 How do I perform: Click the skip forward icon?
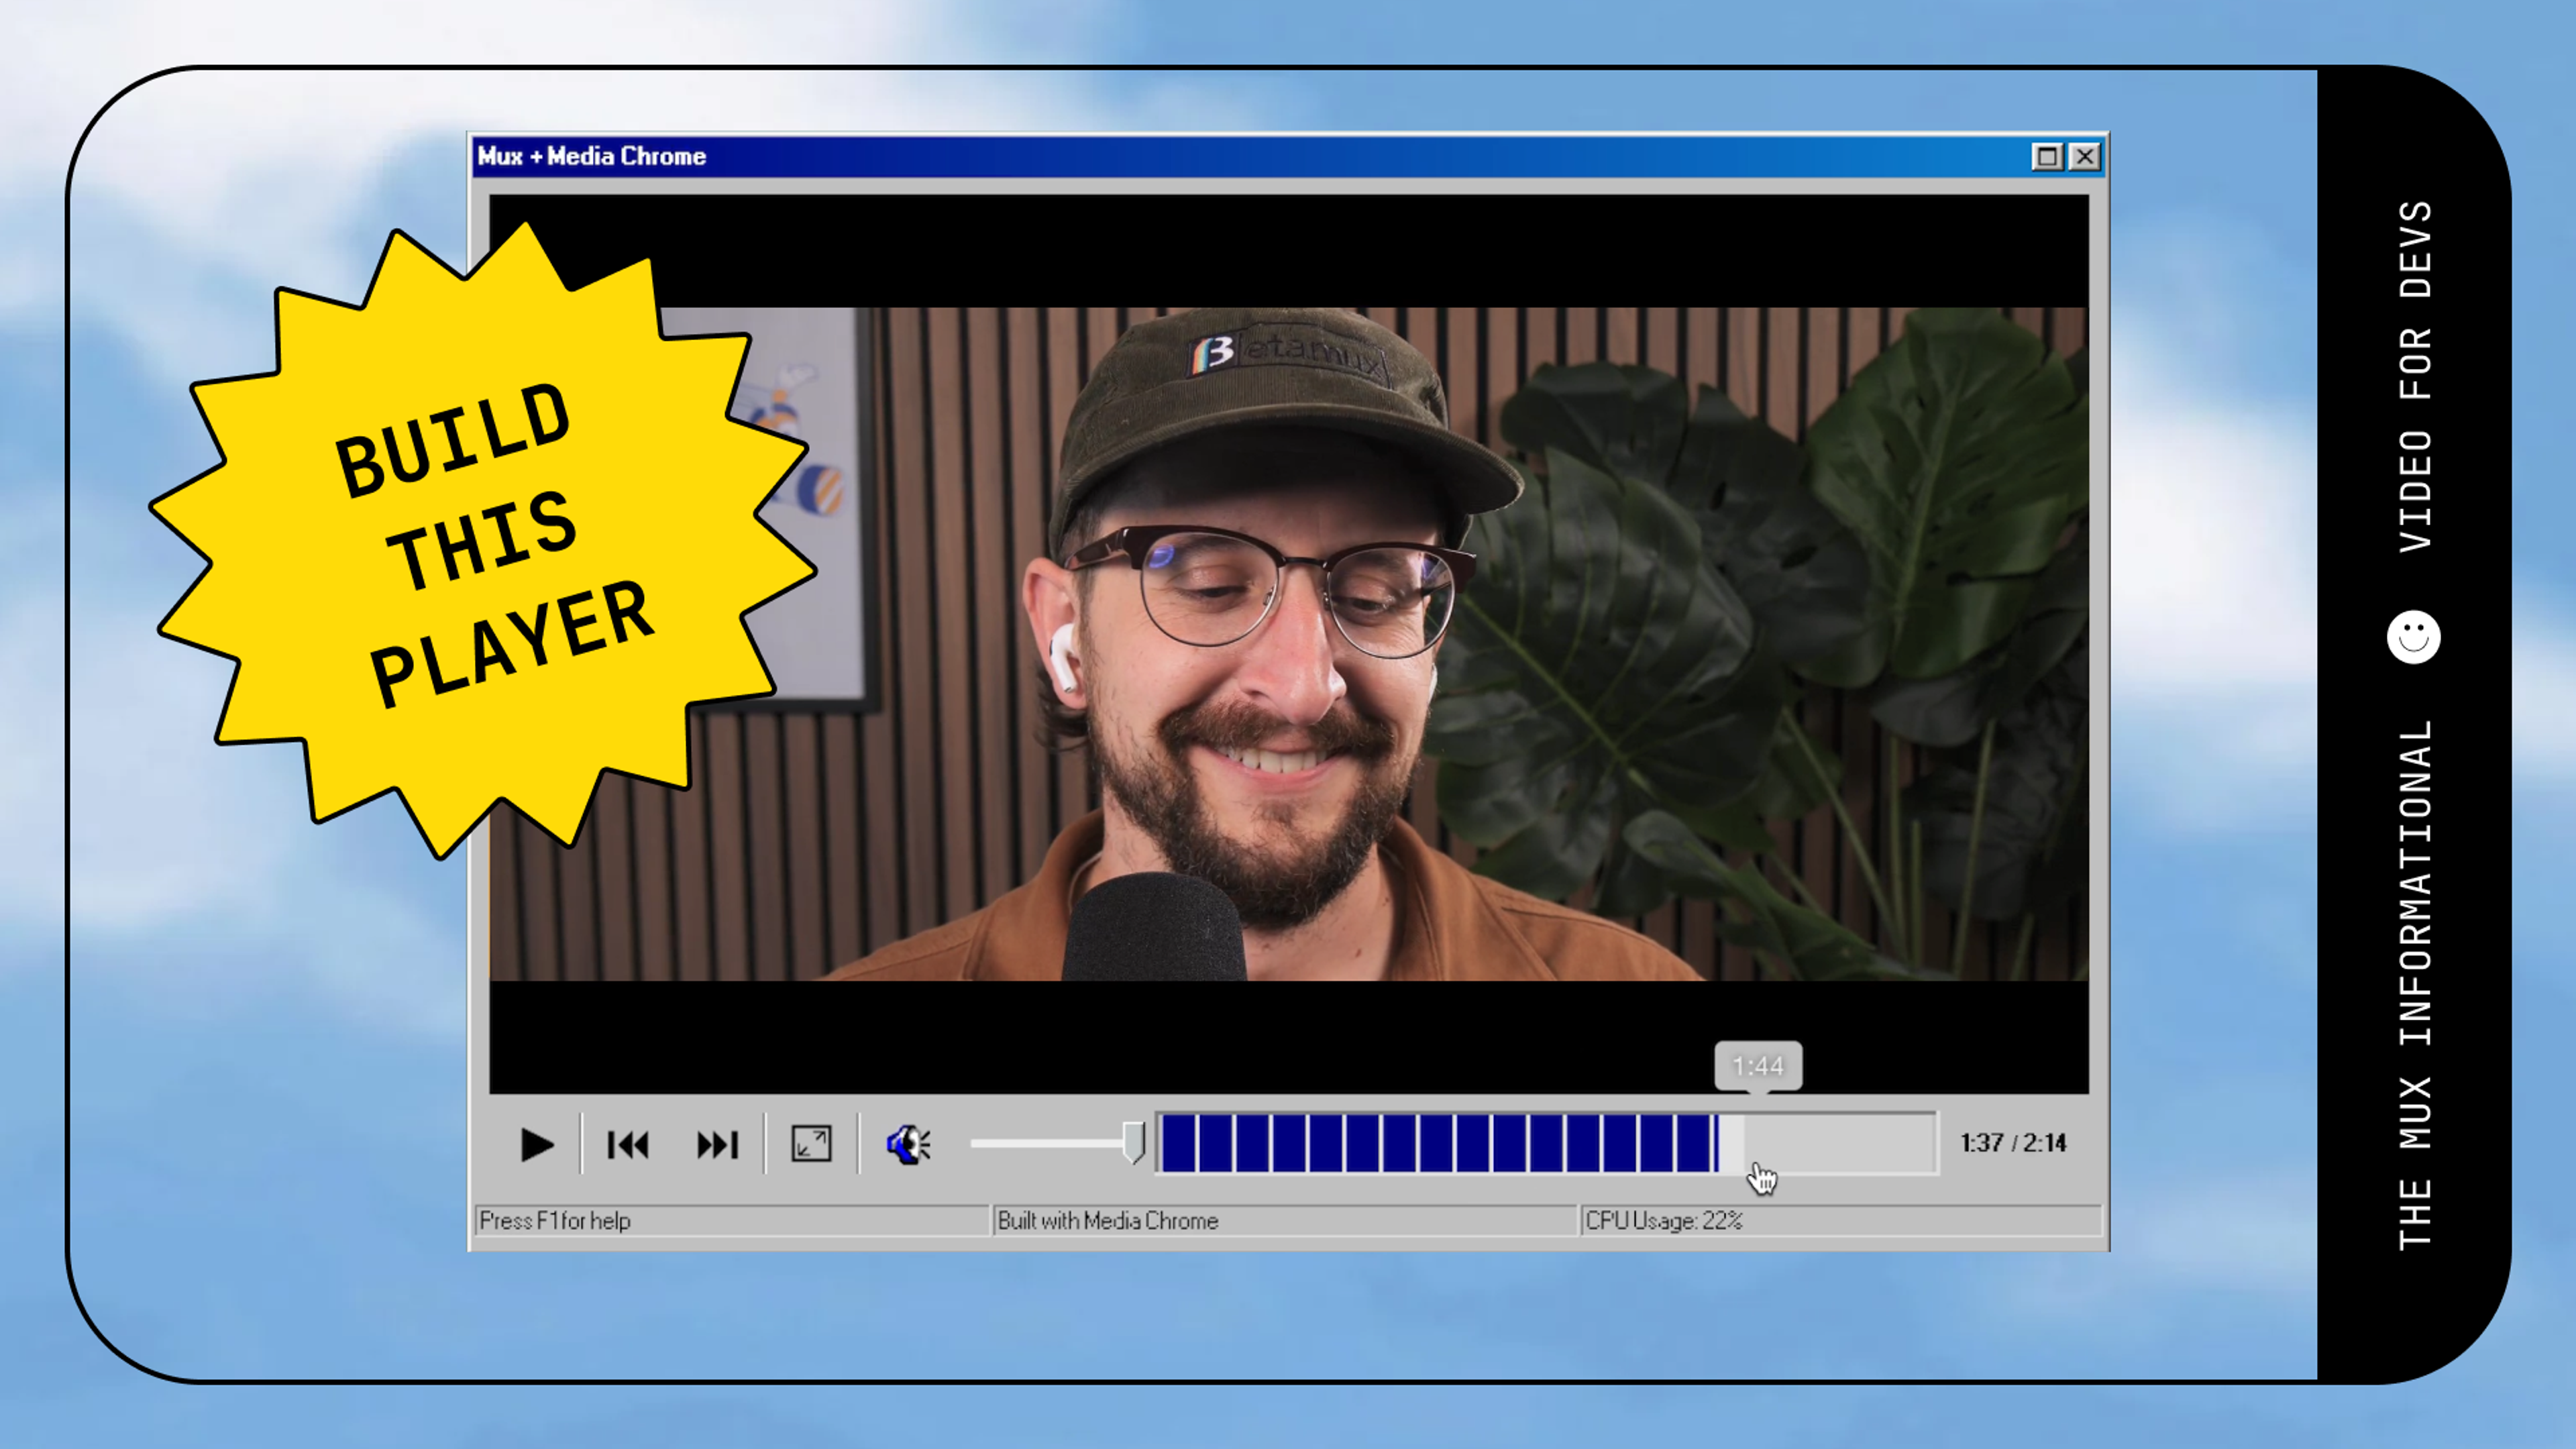click(x=717, y=1144)
